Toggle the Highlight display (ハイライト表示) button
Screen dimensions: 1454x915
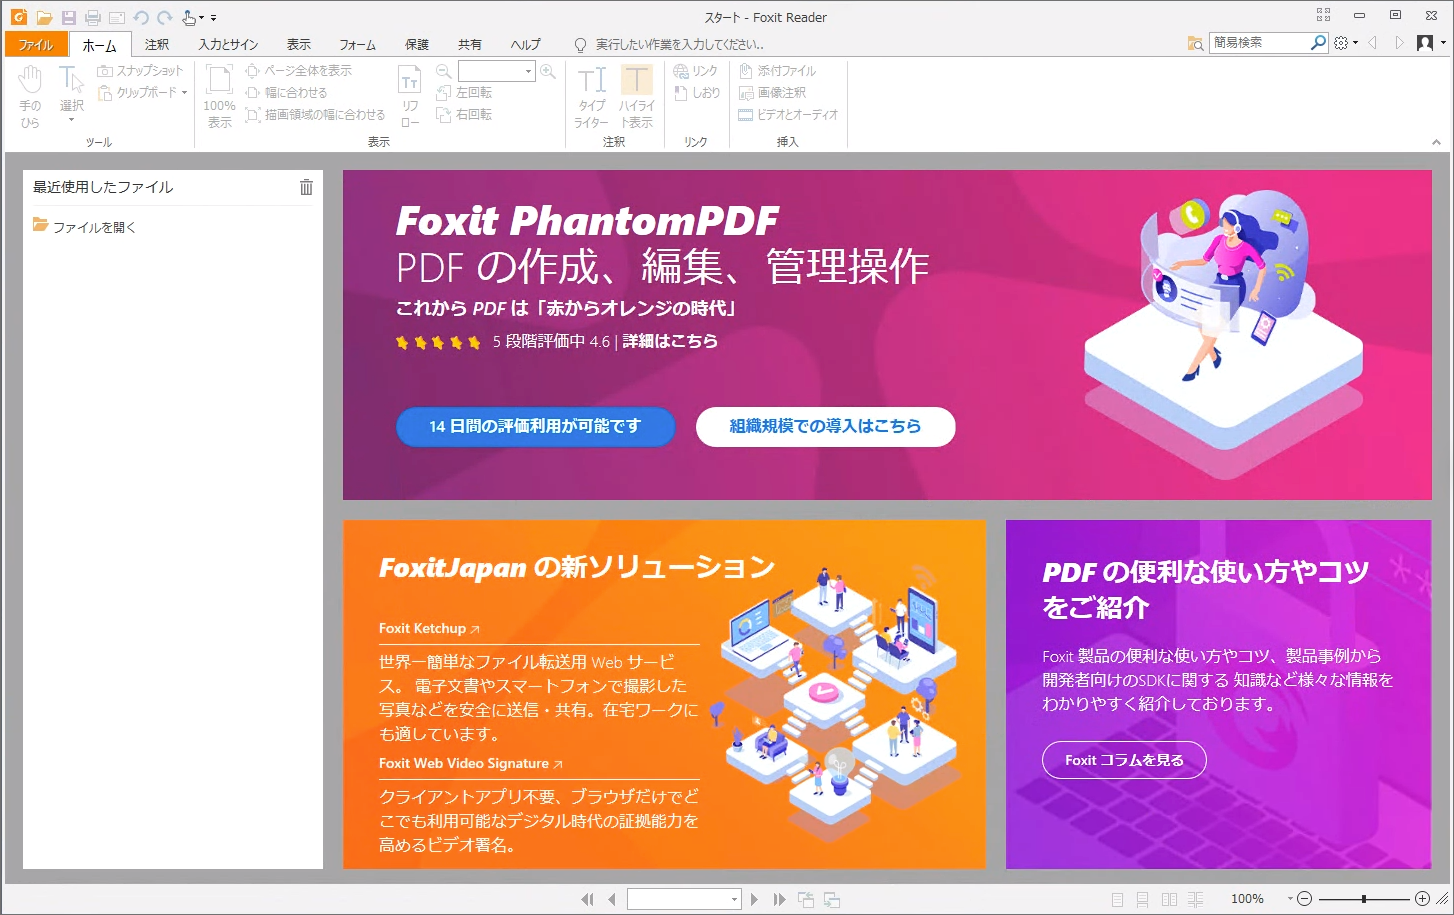coord(636,96)
